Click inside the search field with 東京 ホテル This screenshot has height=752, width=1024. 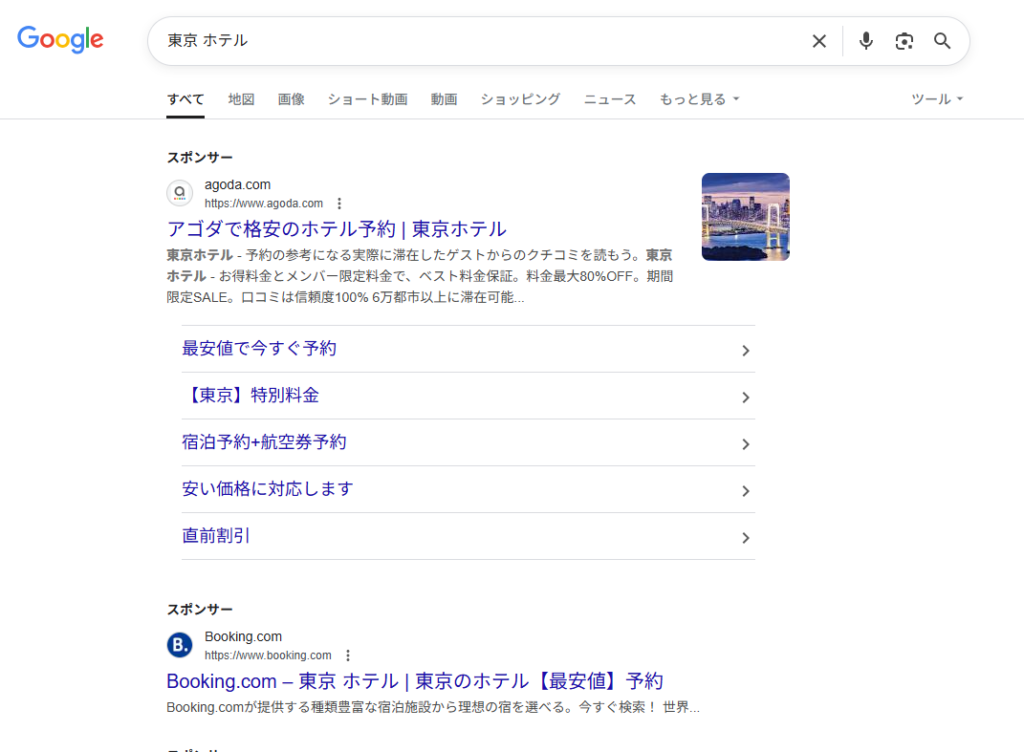tap(483, 41)
